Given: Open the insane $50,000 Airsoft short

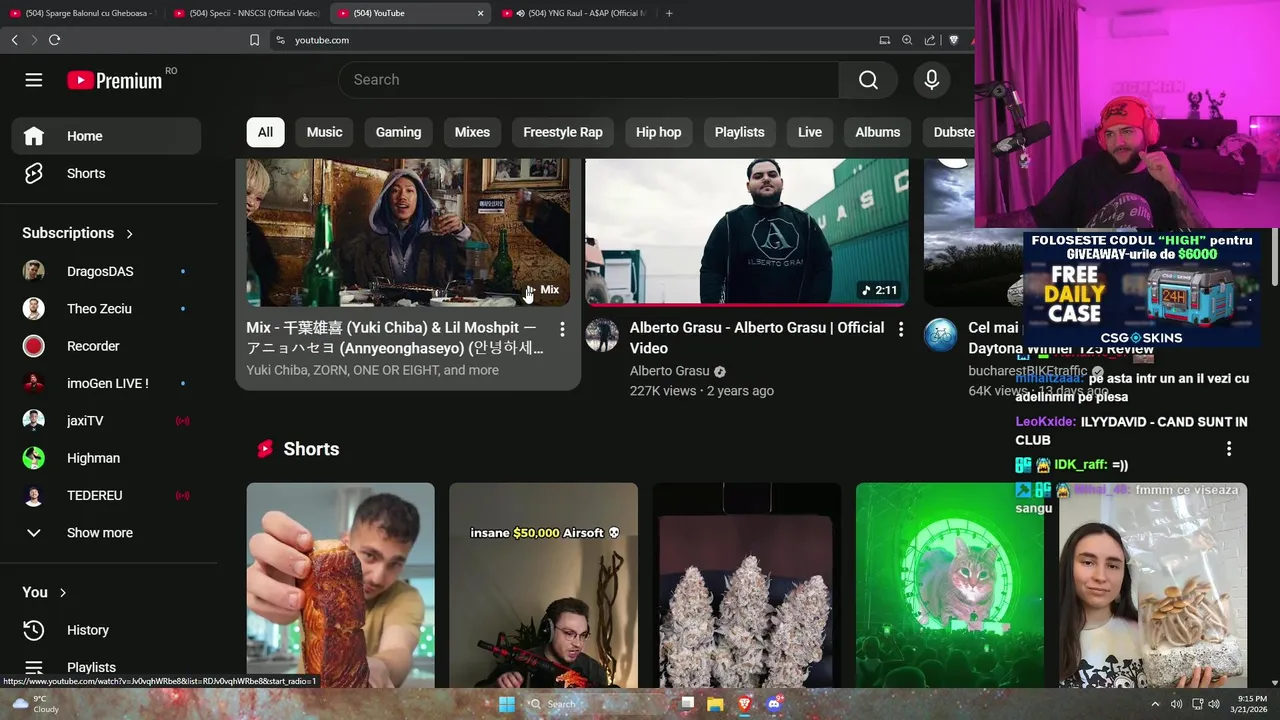Looking at the screenshot, I should (543, 585).
